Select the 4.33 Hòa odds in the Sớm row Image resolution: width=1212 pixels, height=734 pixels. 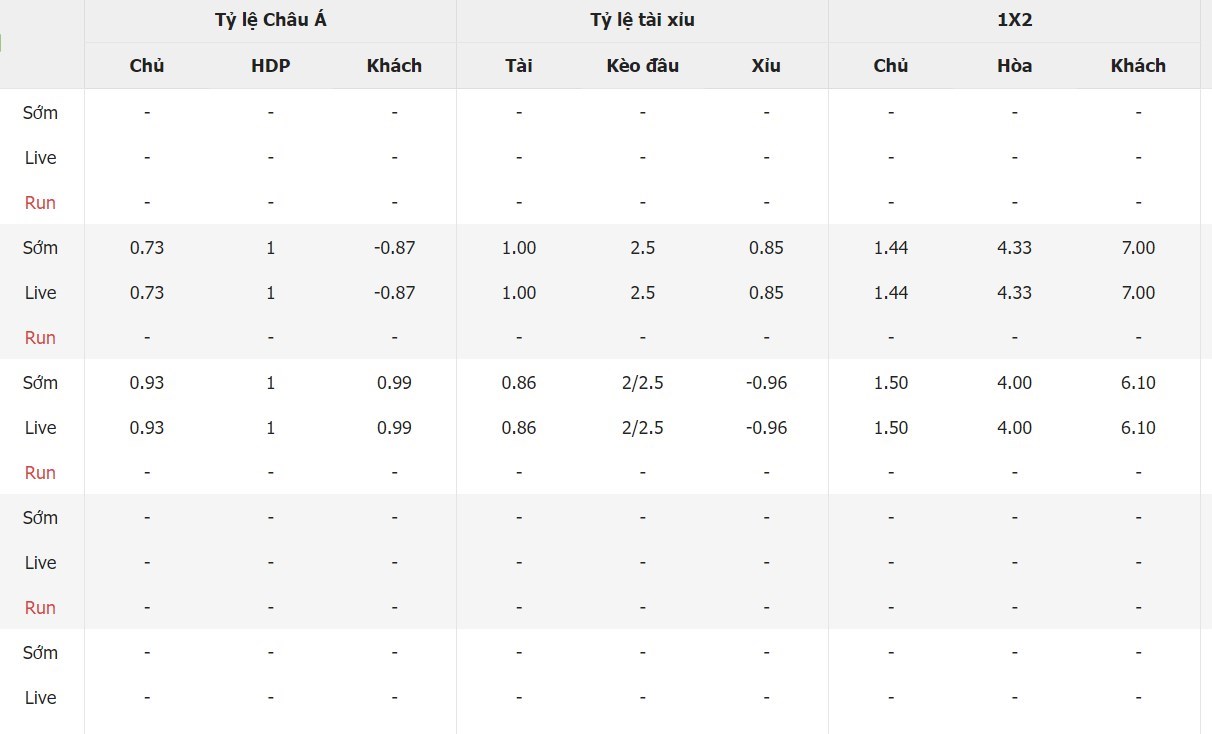pyautogui.click(x=1014, y=248)
